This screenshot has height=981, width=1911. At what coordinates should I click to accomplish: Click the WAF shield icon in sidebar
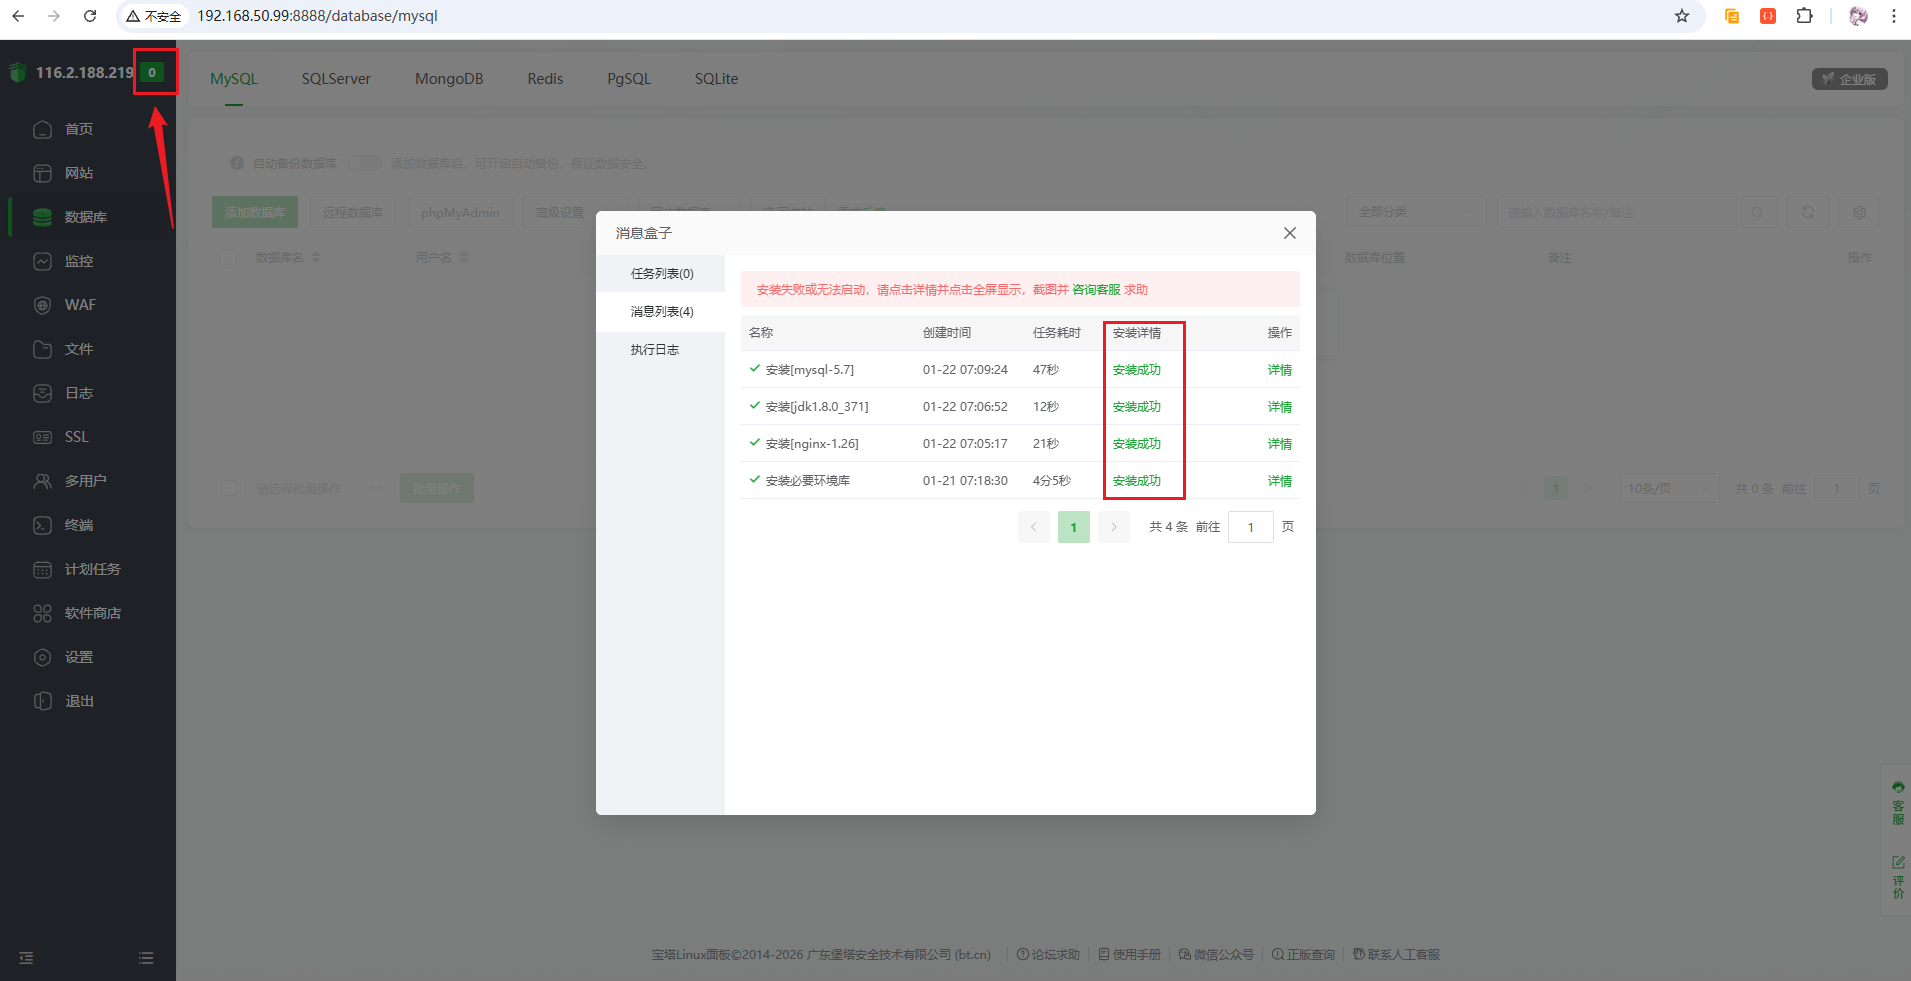click(42, 305)
